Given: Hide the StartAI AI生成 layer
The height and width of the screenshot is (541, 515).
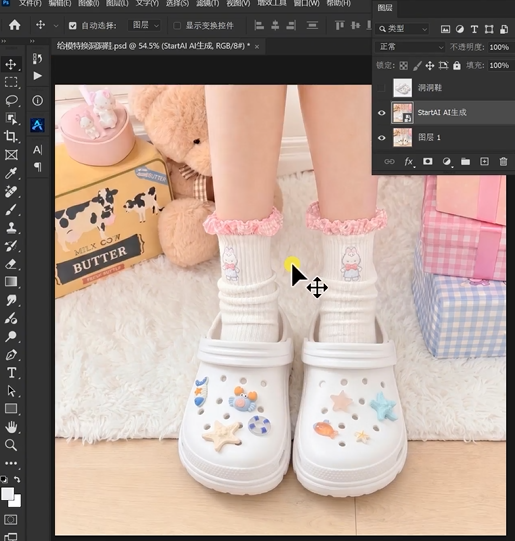Looking at the screenshot, I should (382, 113).
